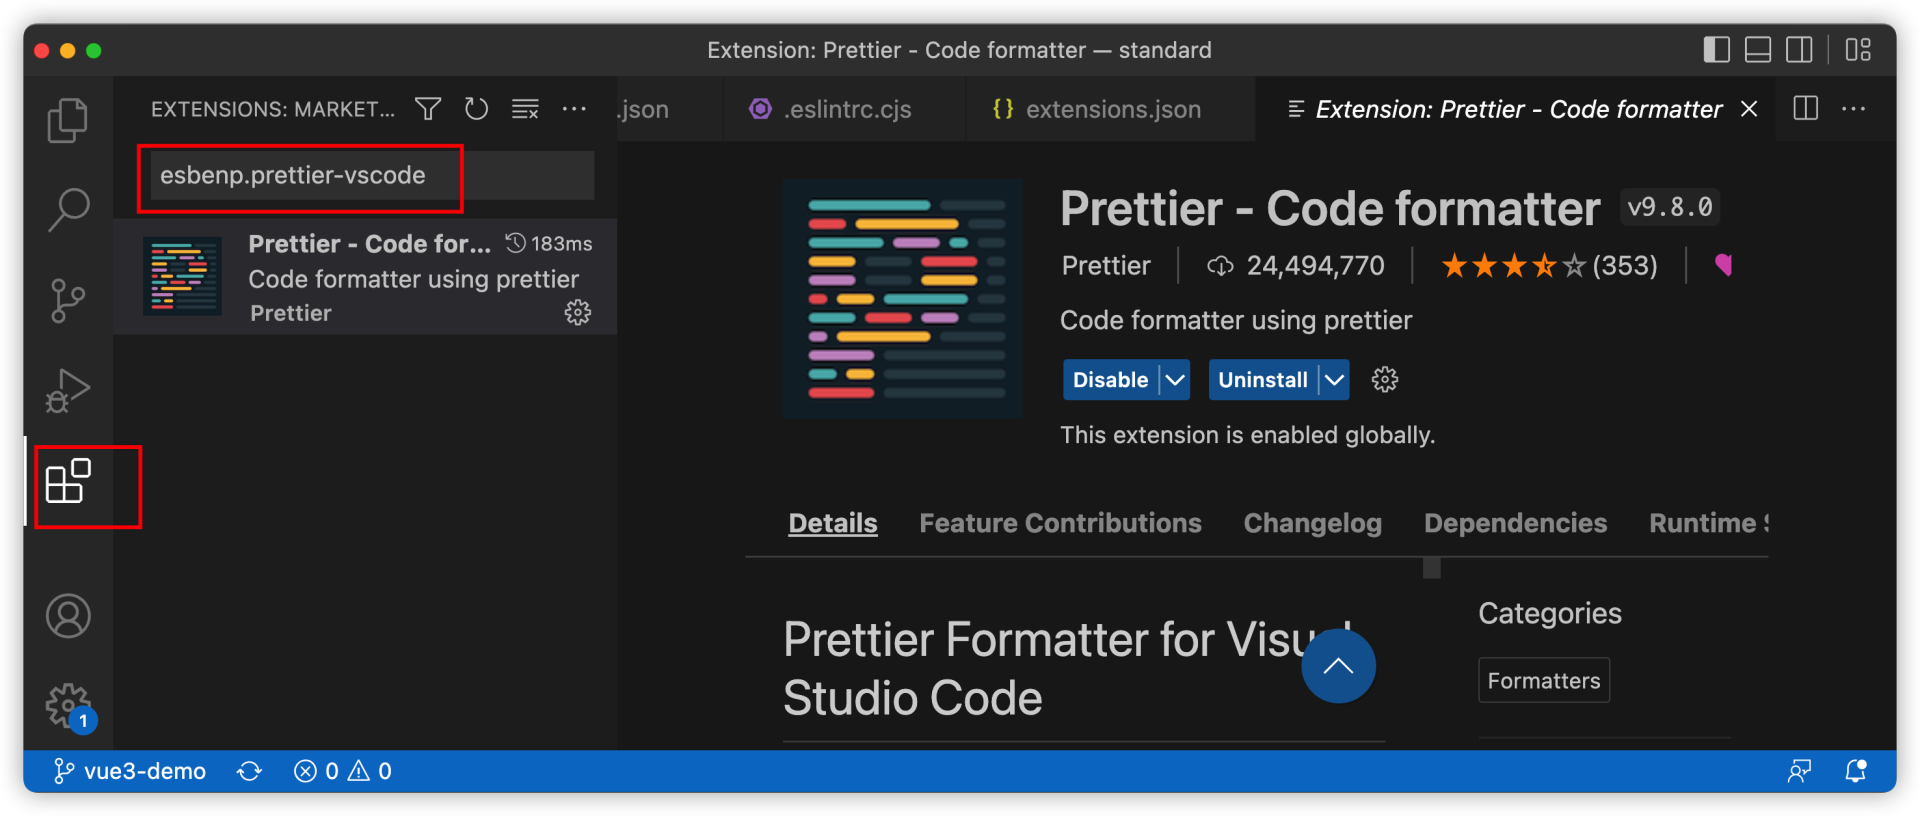Toggle the bottom panel layout button
This screenshot has height=816, width=1920.
click(x=1758, y=50)
